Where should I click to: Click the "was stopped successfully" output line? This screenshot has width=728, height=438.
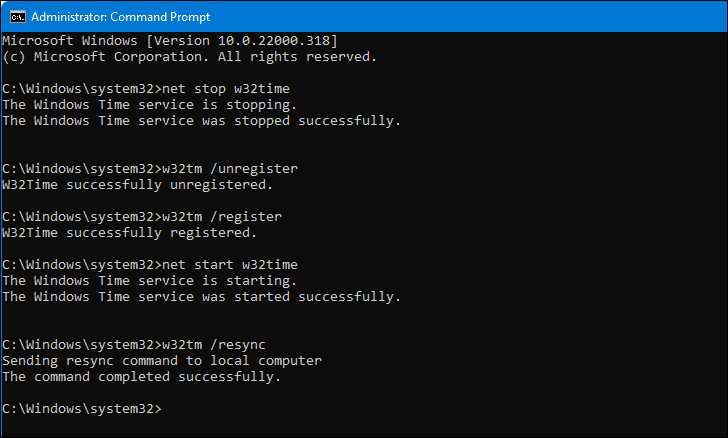201,120
